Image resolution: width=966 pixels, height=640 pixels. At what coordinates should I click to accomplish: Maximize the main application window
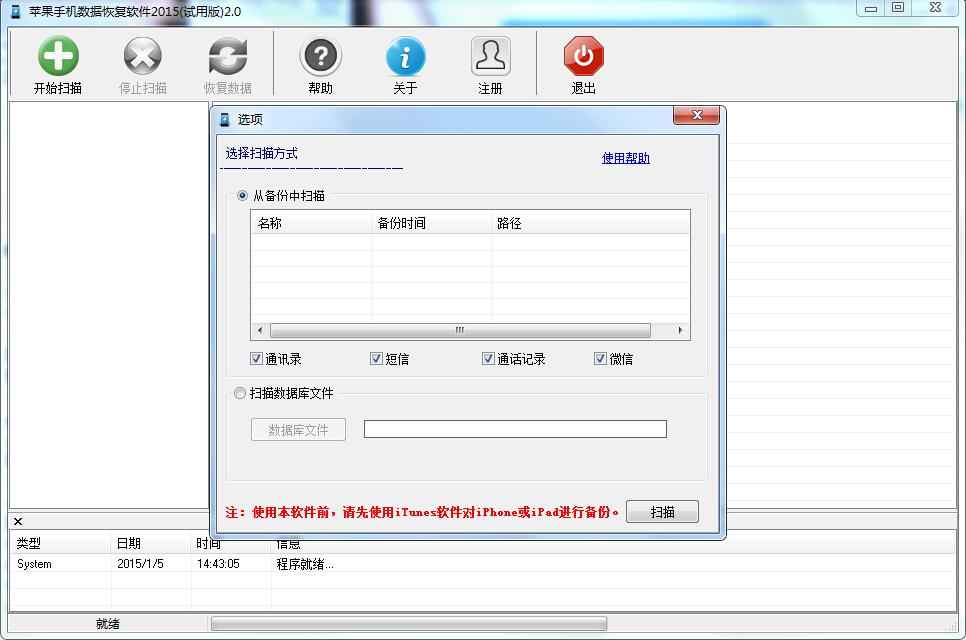pos(898,8)
